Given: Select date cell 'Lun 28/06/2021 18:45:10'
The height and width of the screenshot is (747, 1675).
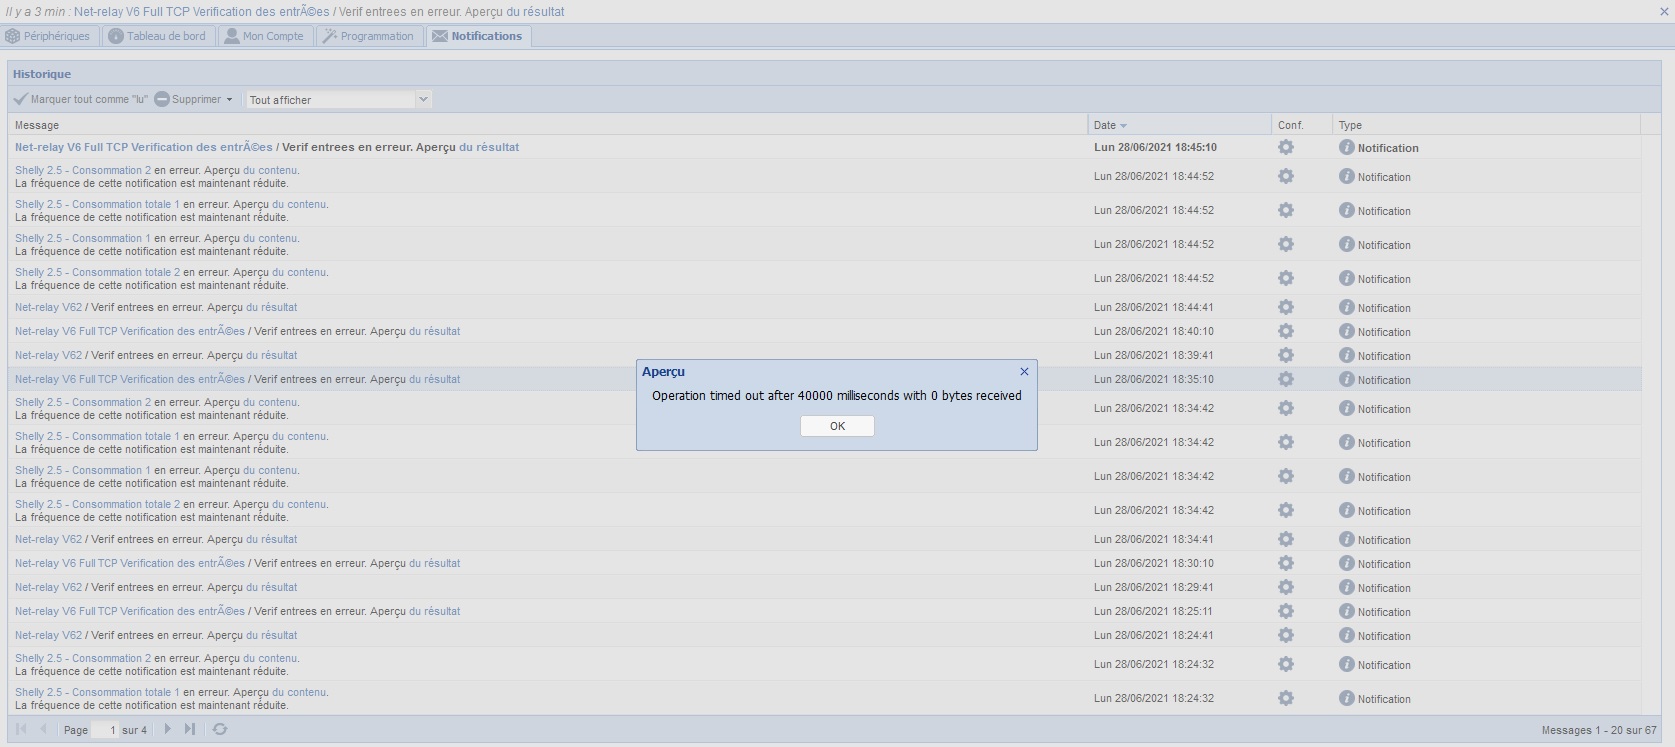Looking at the screenshot, I should pyautogui.click(x=1155, y=147).
